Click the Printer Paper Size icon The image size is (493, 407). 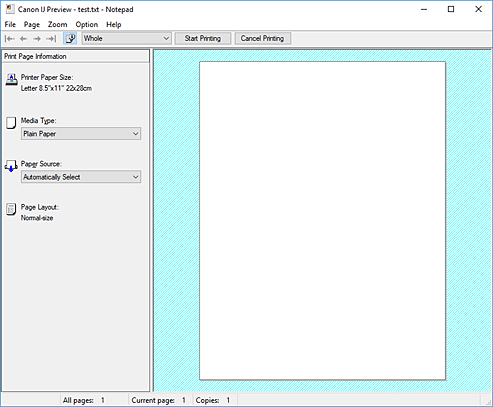[x=12, y=80]
